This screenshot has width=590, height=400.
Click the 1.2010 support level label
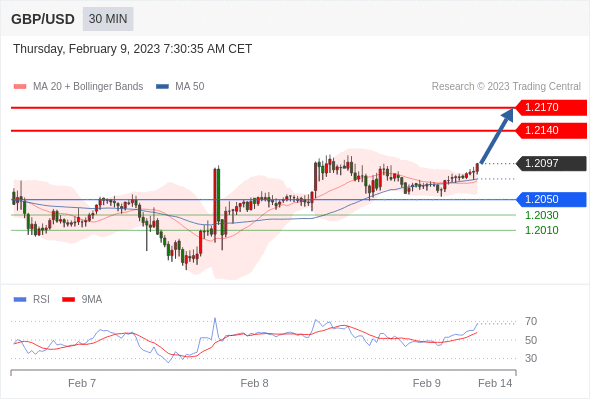[541, 230]
